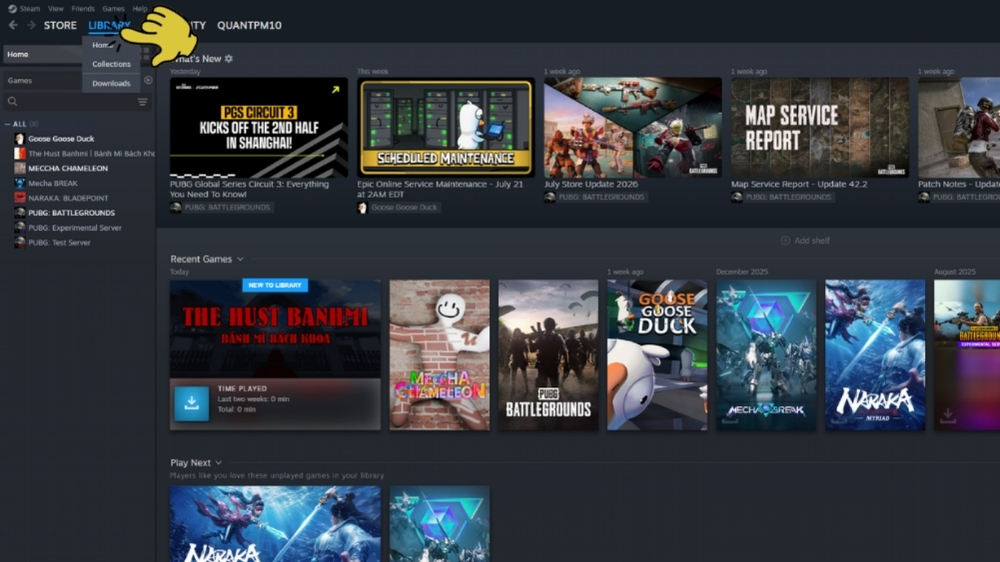The image size is (1000, 562).
Task: Open the Mecha Break cover in Recent Games
Action: 766,355
